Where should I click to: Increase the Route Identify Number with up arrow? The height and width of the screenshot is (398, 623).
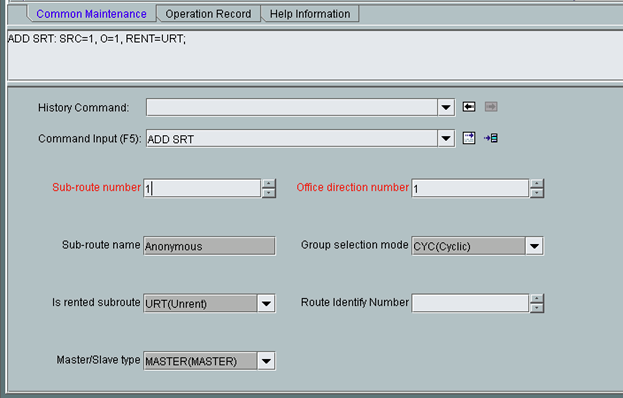(537, 299)
